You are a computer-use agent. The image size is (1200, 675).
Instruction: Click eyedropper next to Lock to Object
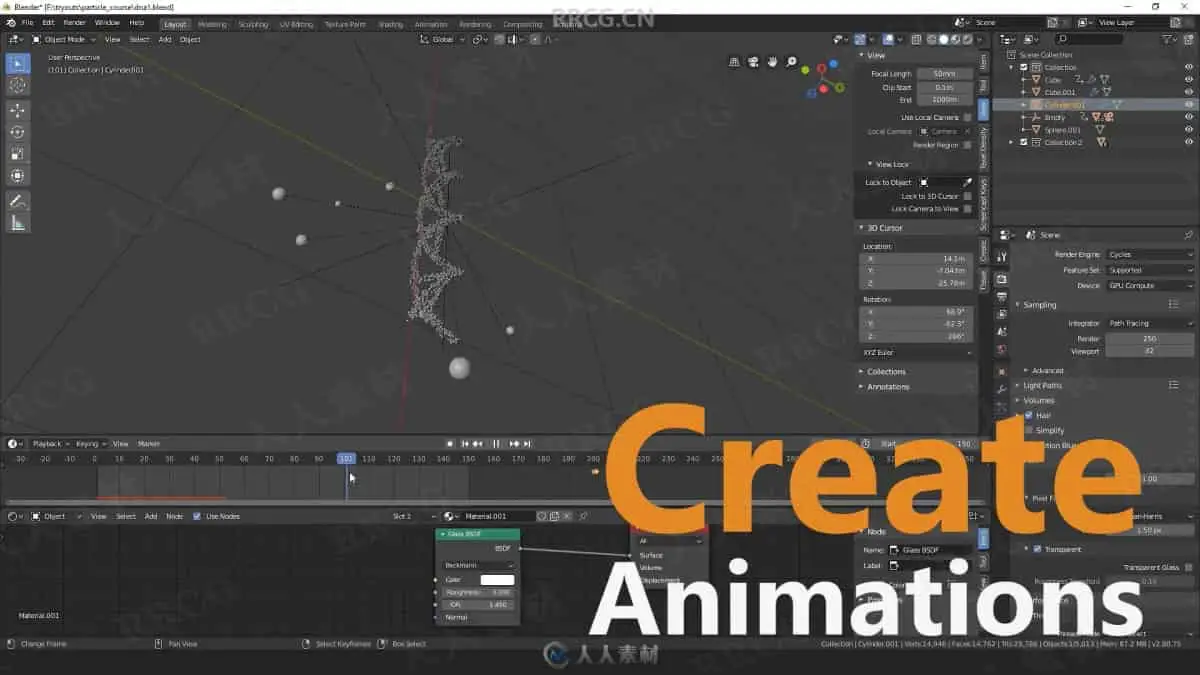tap(967, 182)
